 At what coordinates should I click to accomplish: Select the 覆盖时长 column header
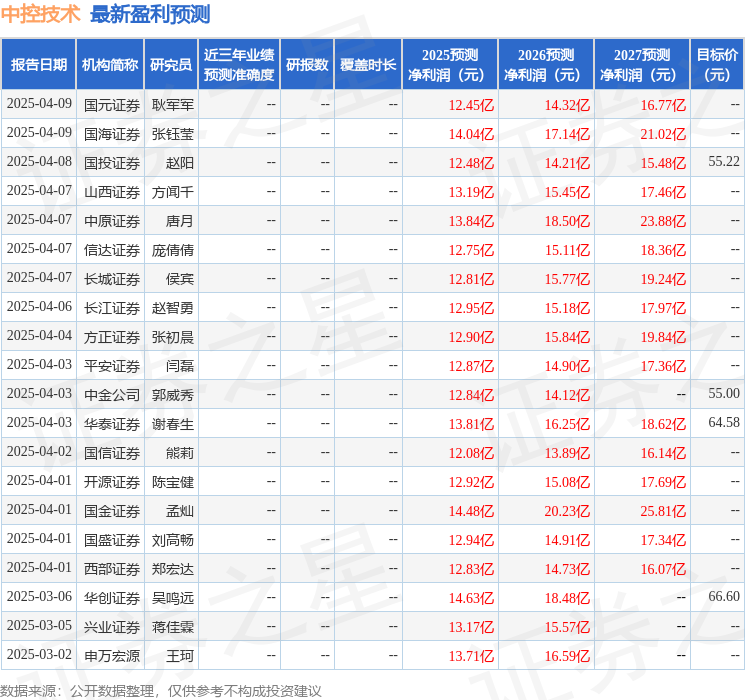pyautogui.click(x=367, y=65)
